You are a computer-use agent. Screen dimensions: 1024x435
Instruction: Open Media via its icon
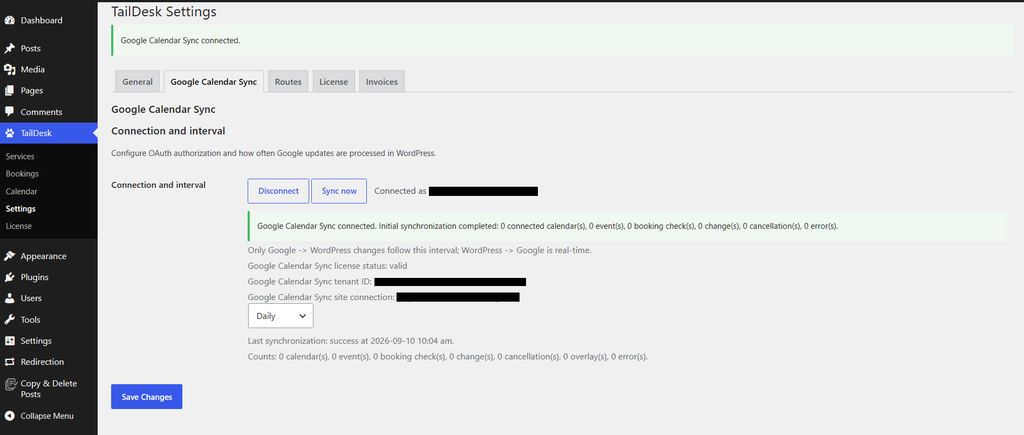pyautogui.click(x=10, y=69)
